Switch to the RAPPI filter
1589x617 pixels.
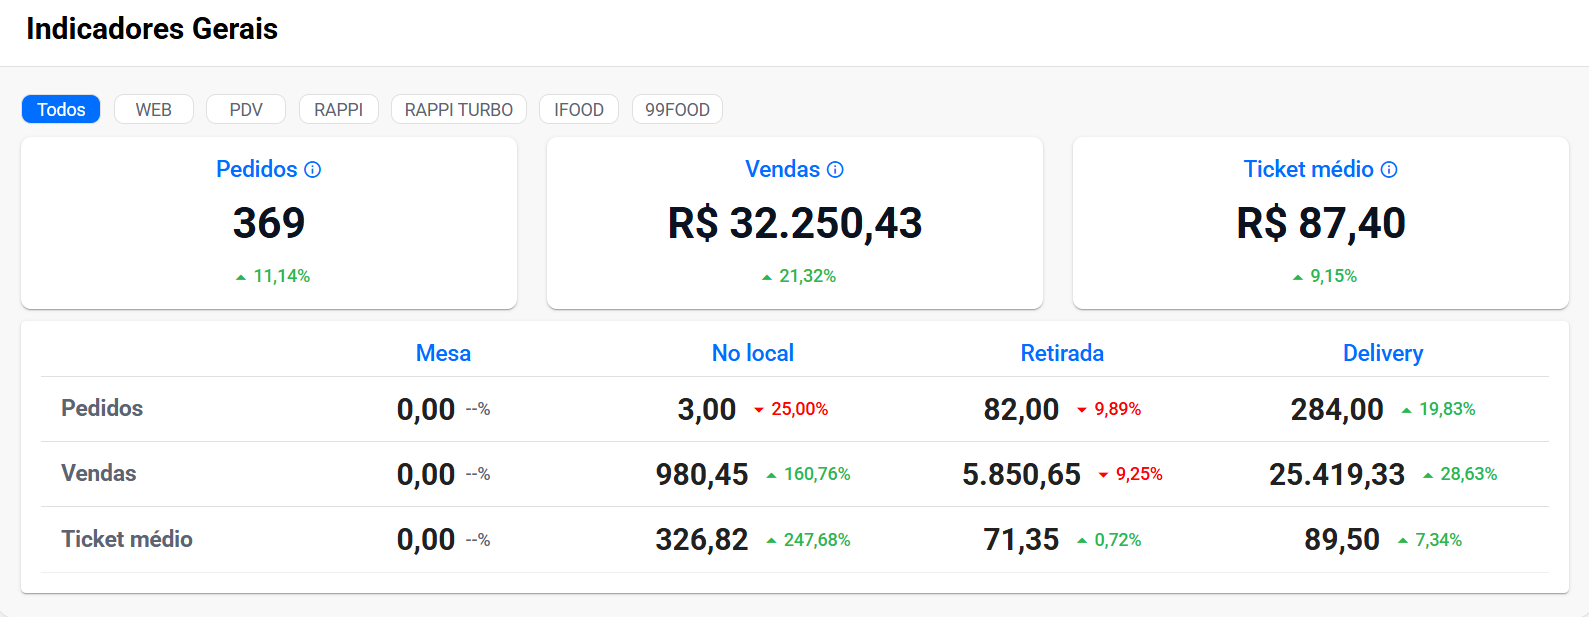339,109
